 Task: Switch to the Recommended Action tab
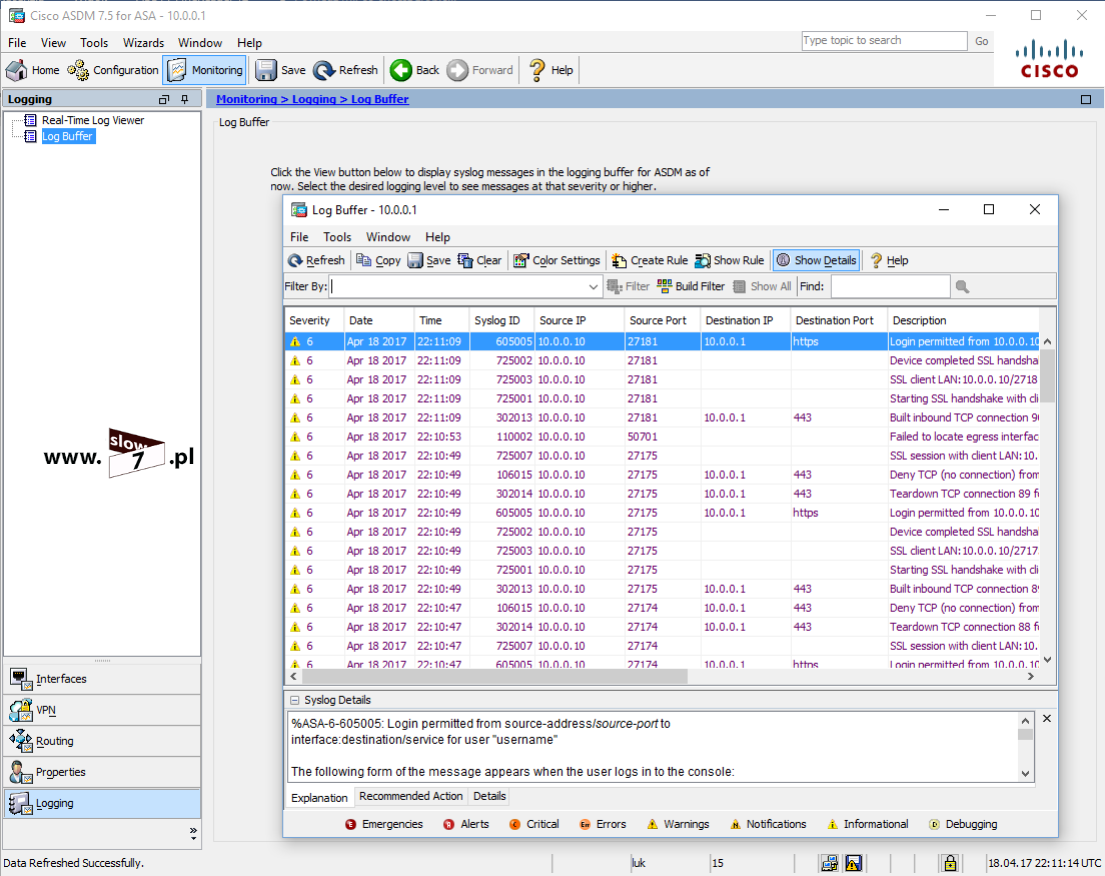pyautogui.click(x=411, y=796)
